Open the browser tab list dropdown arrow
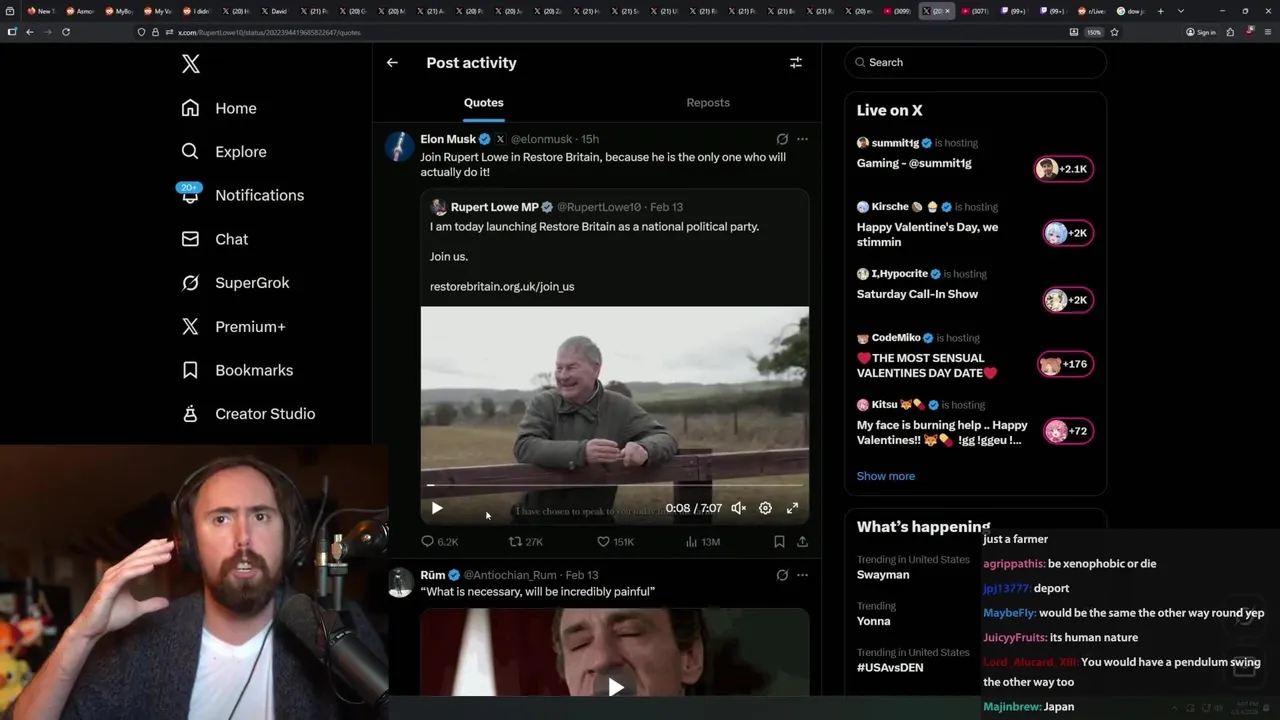Image resolution: width=1280 pixels, height=720 pixels. click(1181, 11)
